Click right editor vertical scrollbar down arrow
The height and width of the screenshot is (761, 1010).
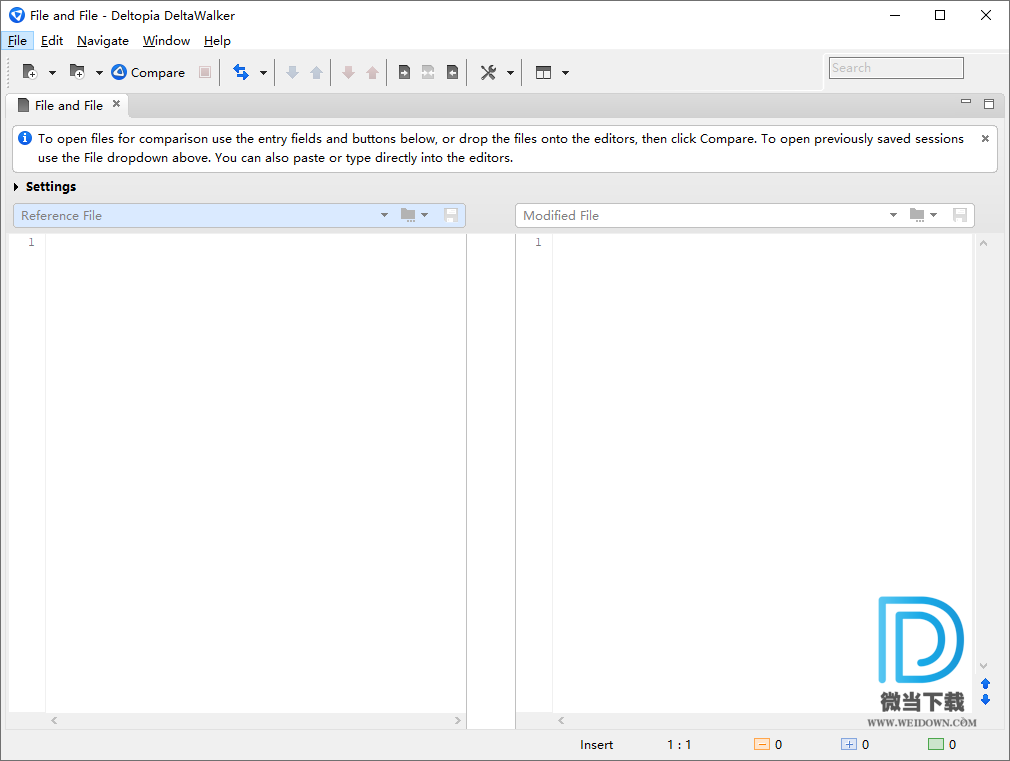(984, 666)
